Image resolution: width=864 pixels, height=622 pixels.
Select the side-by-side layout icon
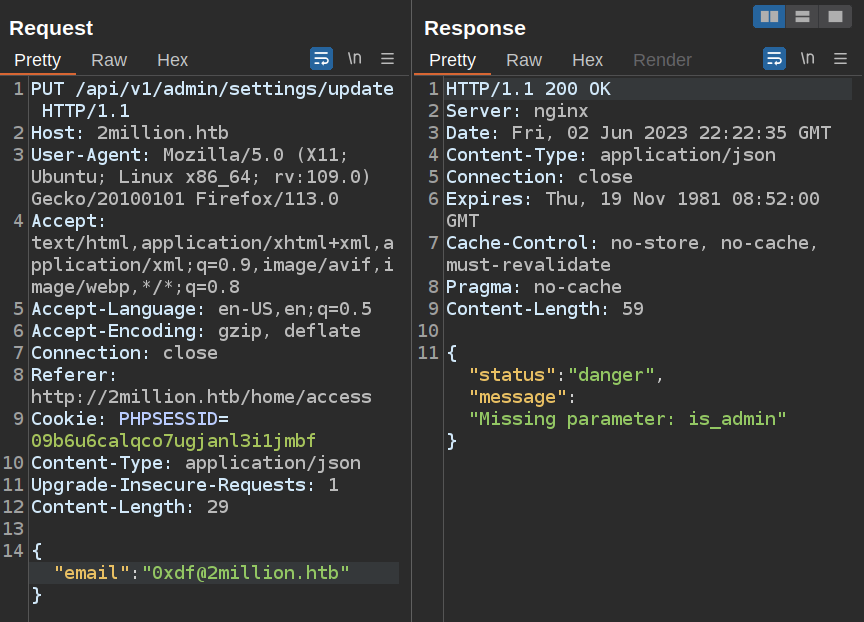click(769, 16)
